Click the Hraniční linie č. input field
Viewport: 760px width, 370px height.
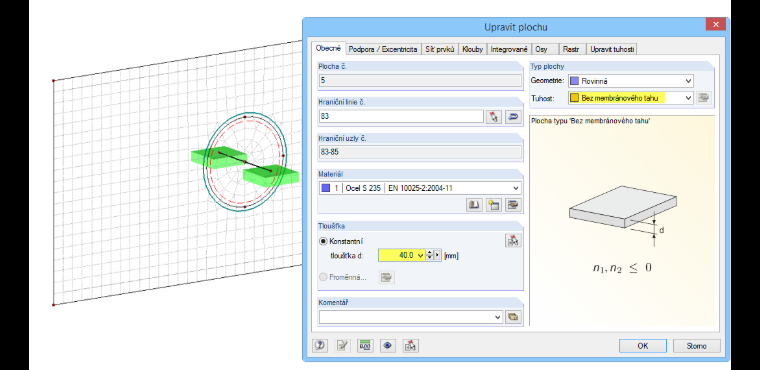(401, 117)
